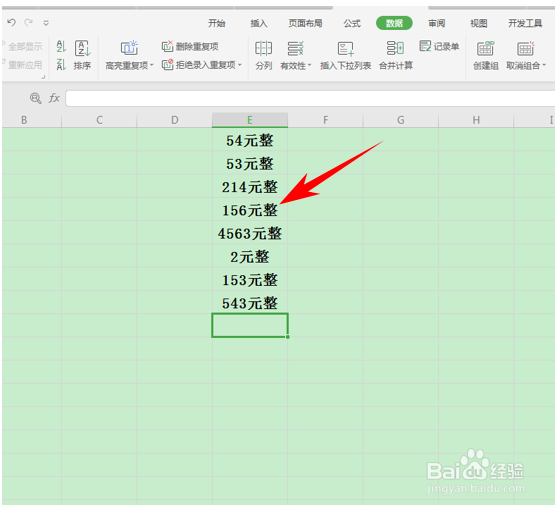Click the undo arrow icon
Image resolution: width=556 pixels, height=508 pixels.
coord(11,23)
